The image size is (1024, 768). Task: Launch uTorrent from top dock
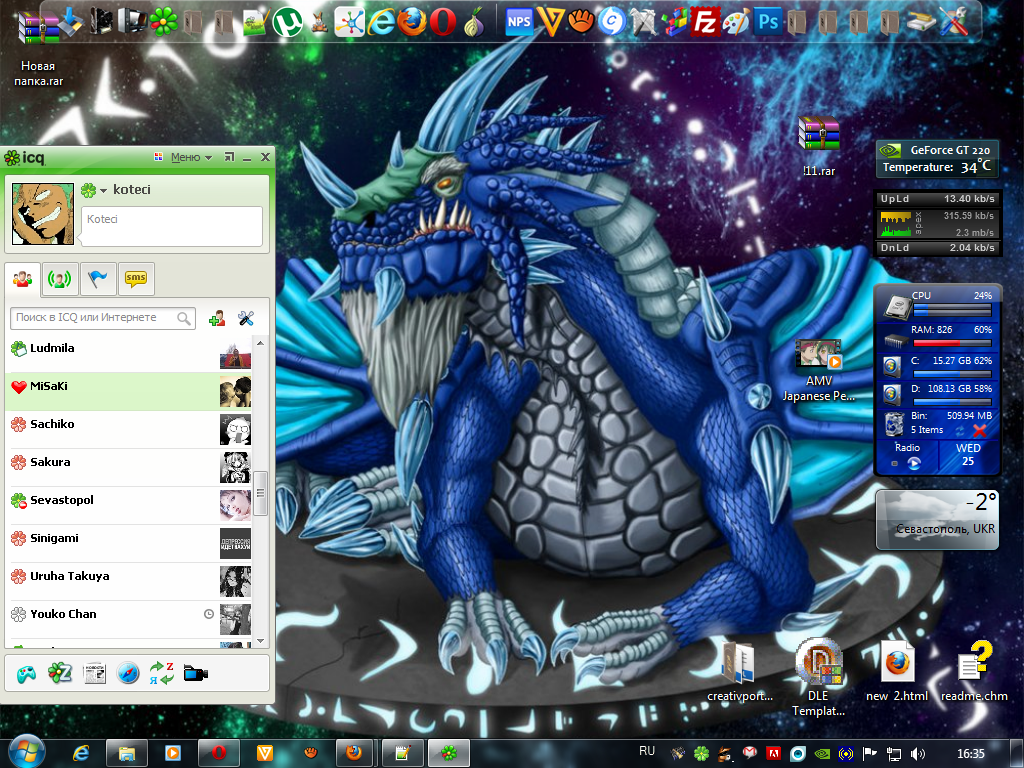[287, 23]
